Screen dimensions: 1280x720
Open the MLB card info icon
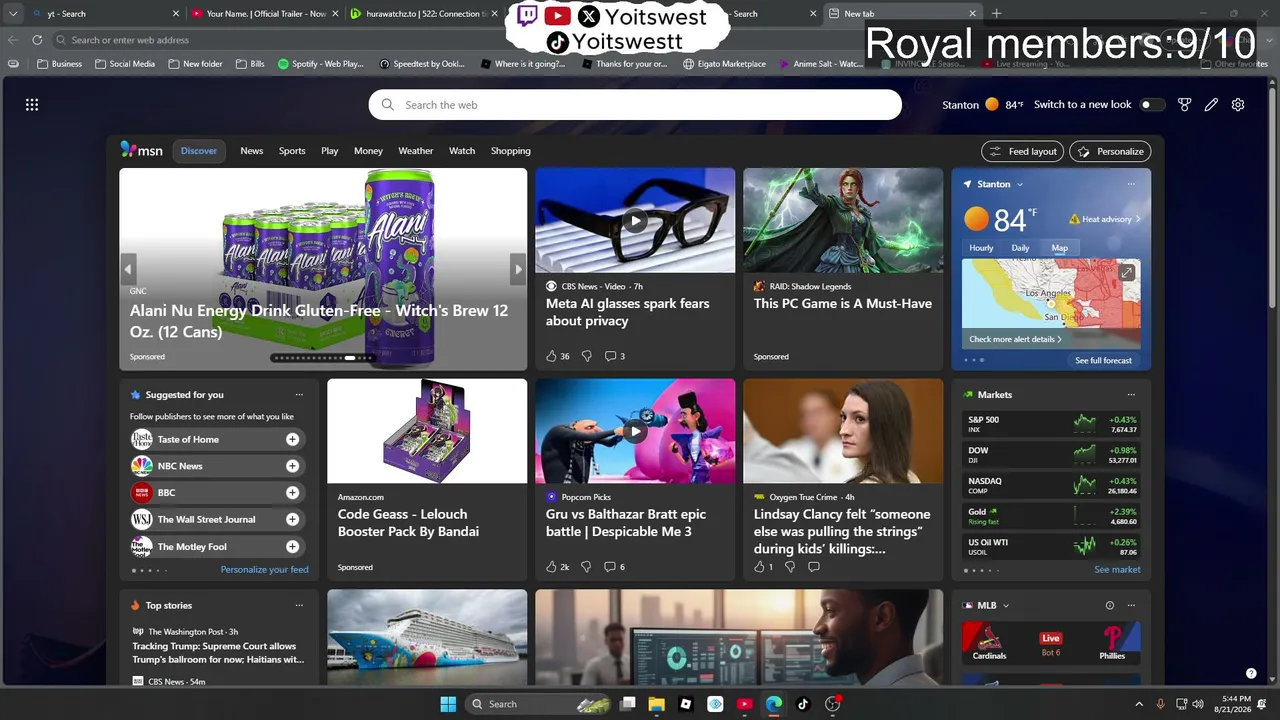click(x=1110, y=605)
